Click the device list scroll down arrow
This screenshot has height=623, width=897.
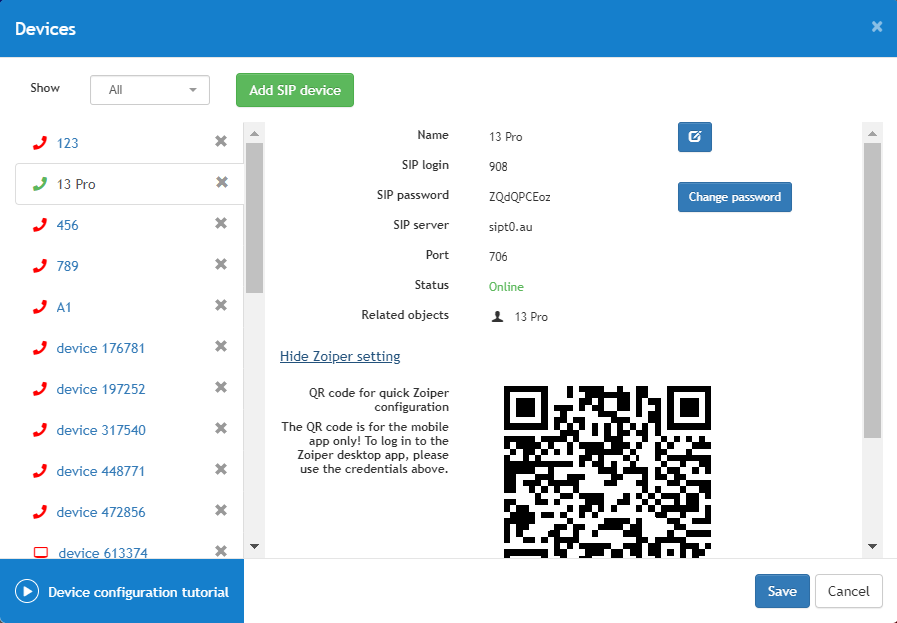[255, 546]
